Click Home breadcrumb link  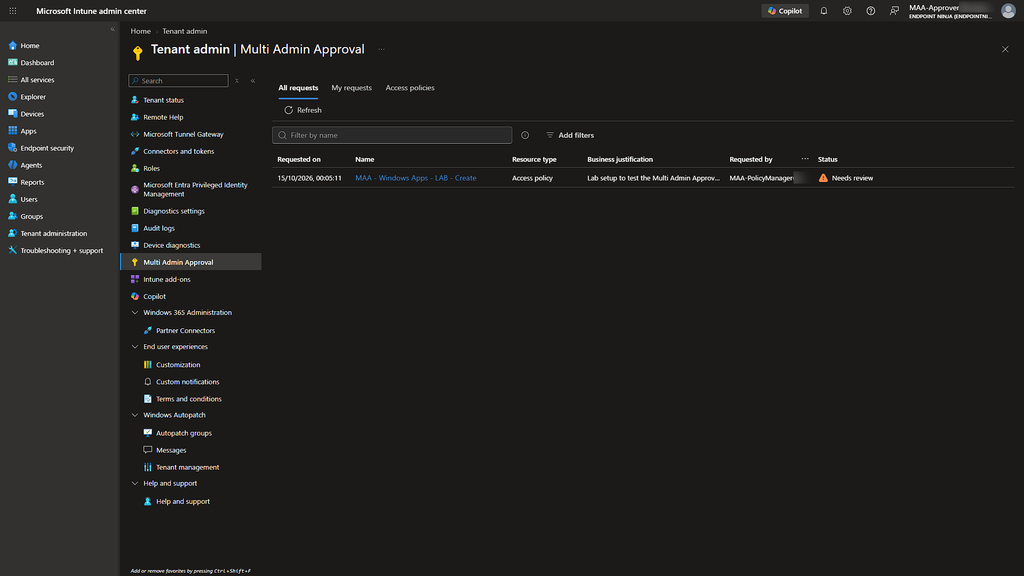[140, 31]
